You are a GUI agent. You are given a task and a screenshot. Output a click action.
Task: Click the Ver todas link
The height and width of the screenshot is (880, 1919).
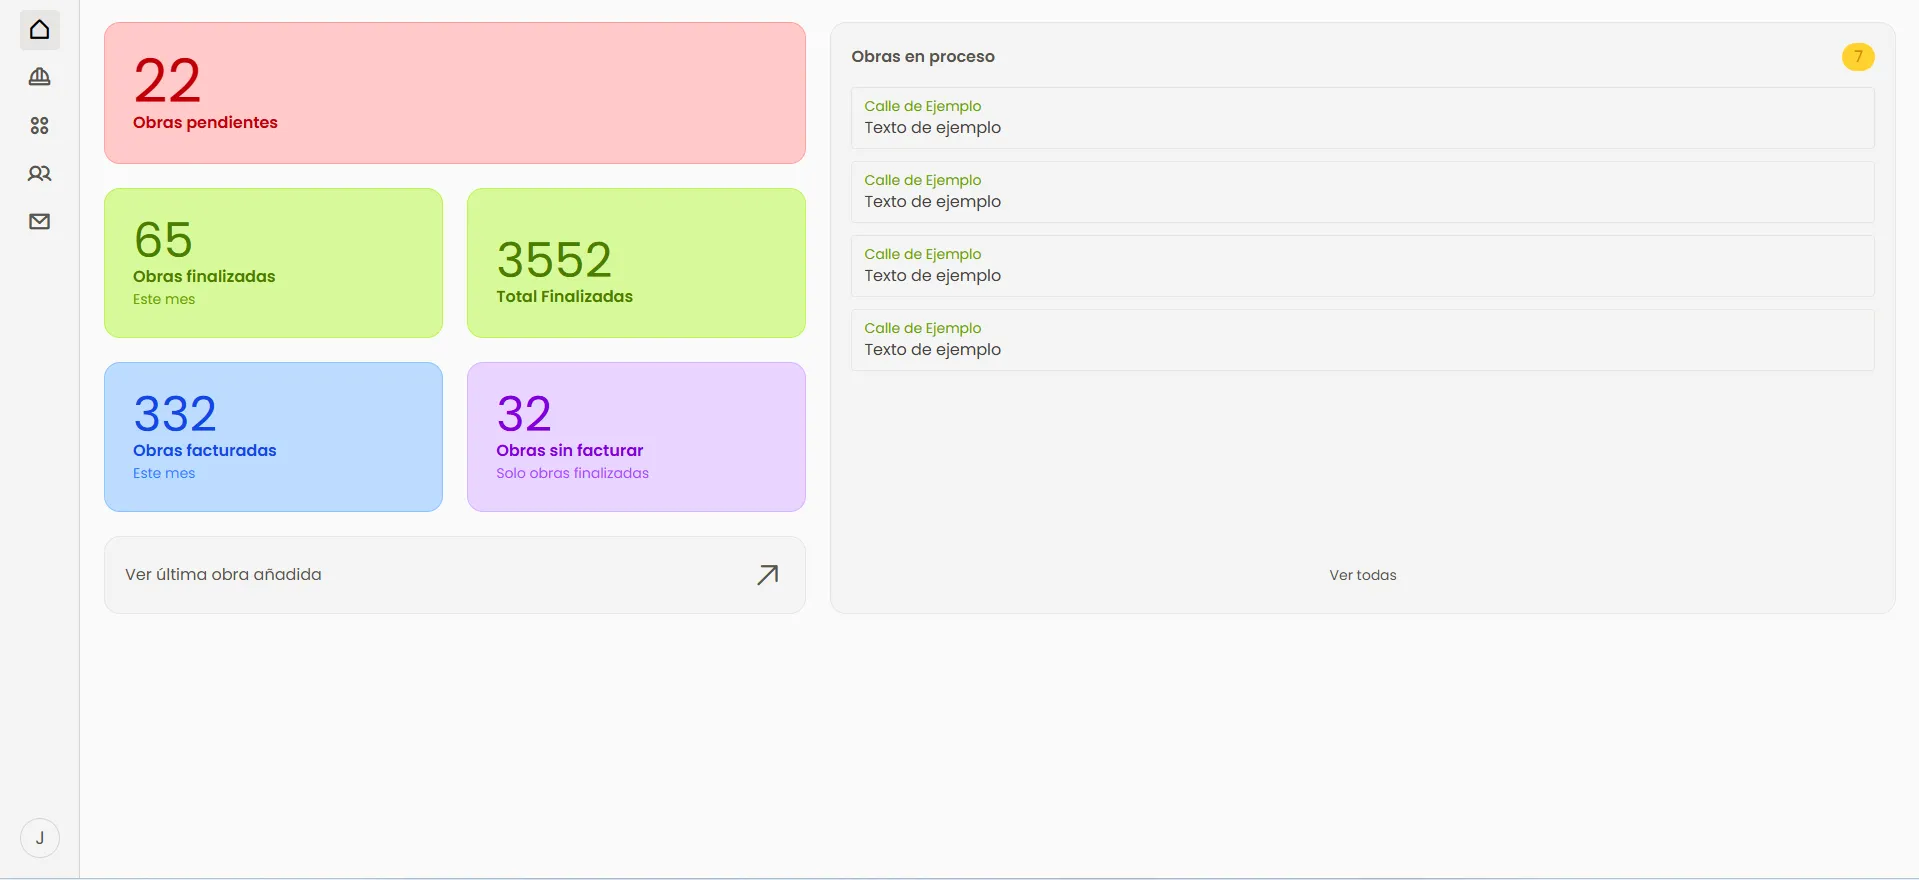tap(1363, 575)
